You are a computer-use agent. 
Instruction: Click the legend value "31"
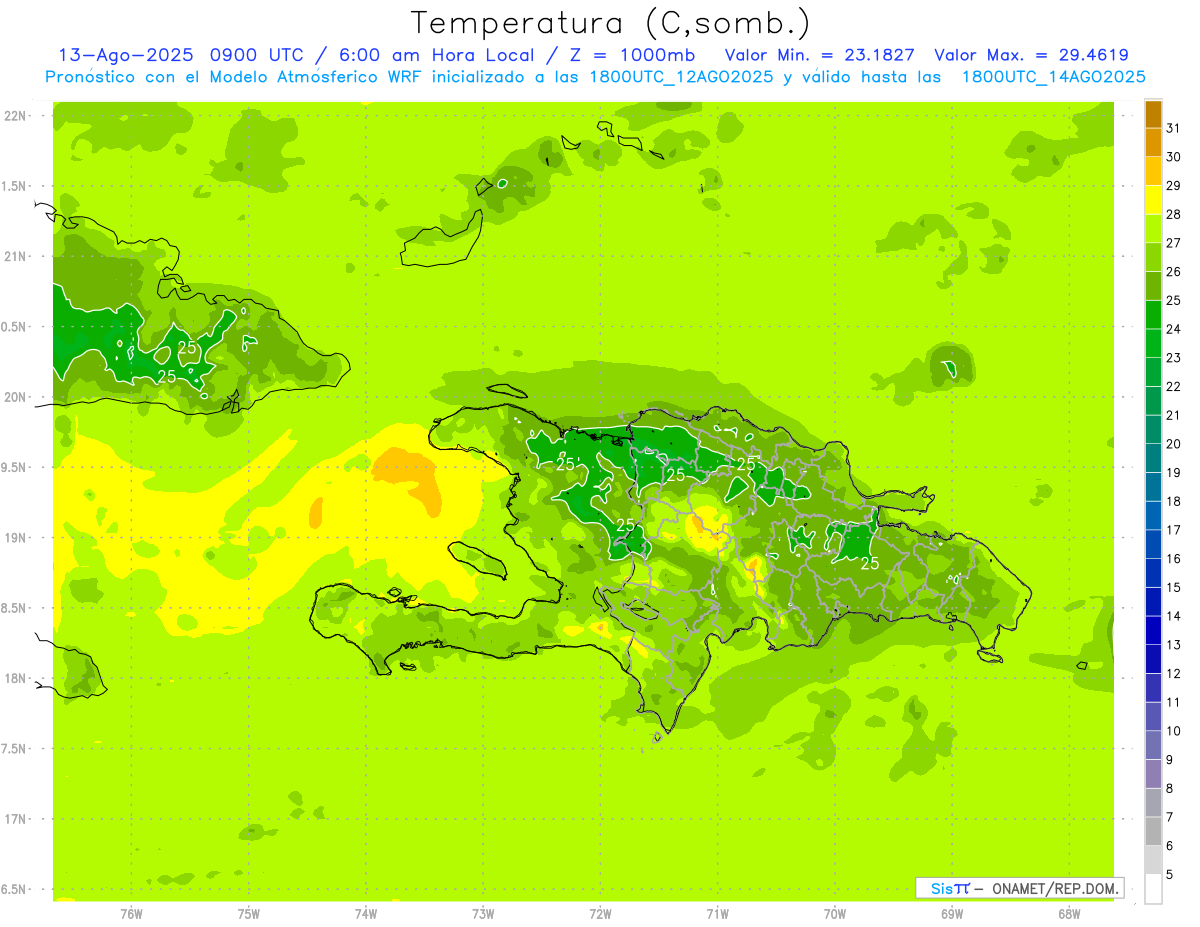[x=1174, y=128]
